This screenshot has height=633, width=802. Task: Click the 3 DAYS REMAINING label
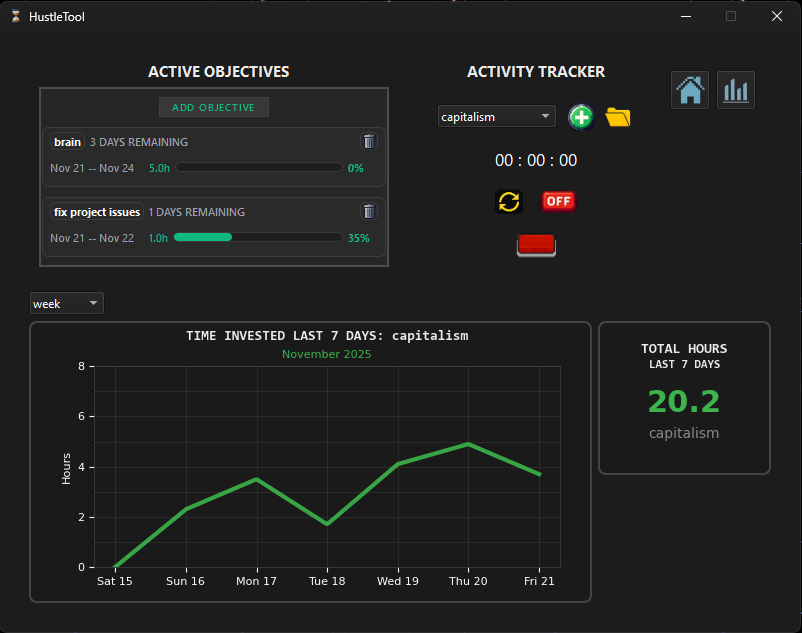[x=139, y=142]
